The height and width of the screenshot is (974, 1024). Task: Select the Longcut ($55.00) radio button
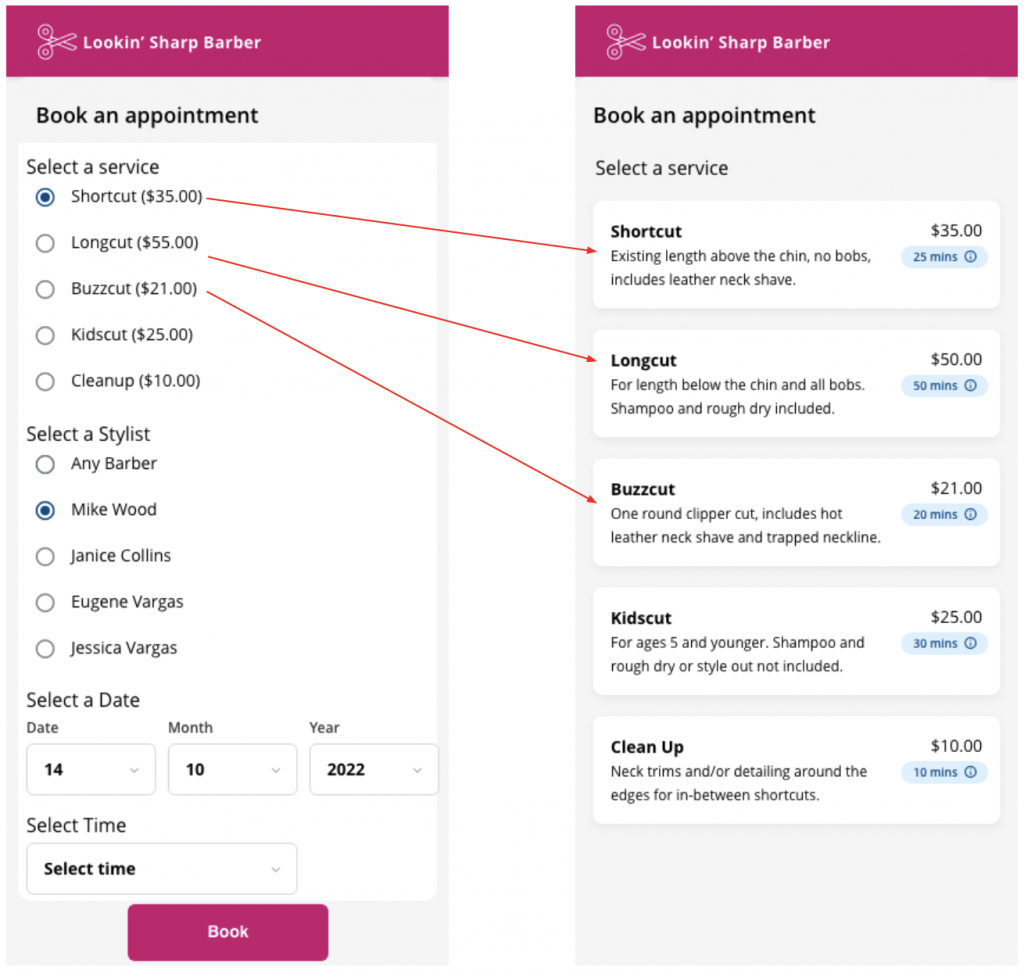[x=45, y=243]
